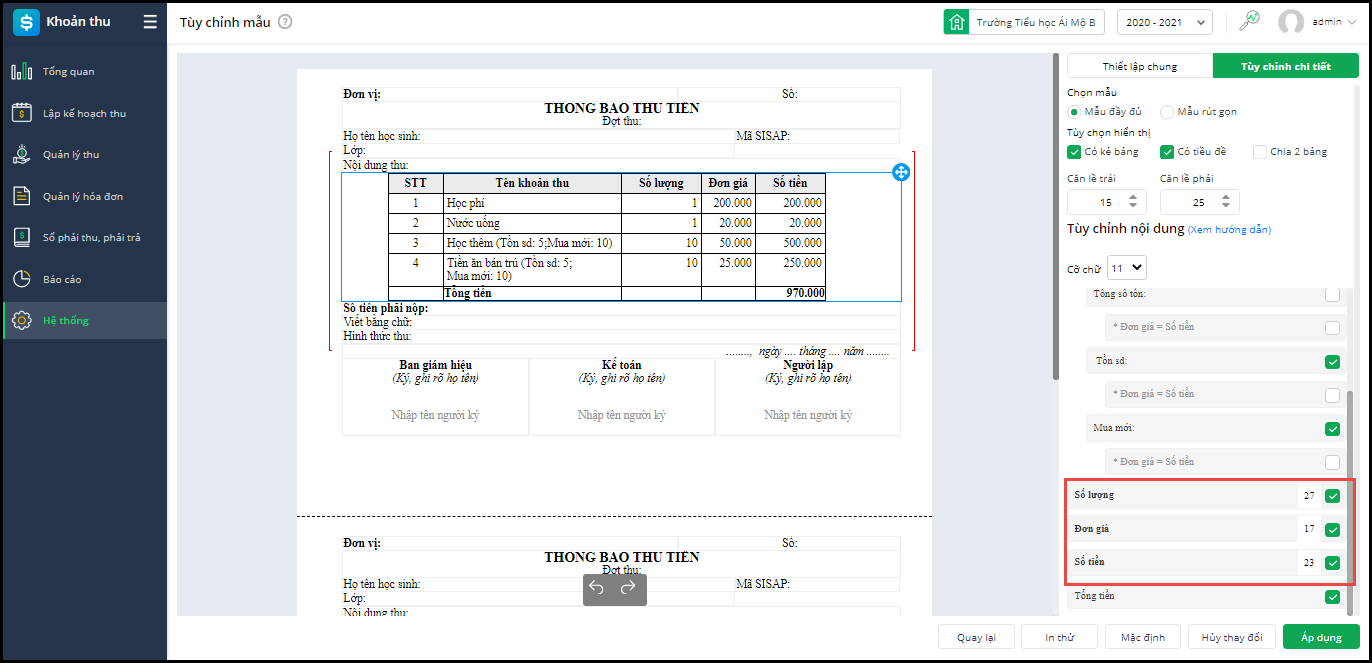Viewport: 1372px width, 663px height.
Task: Open Lập kế hoạch thu menu item
Action: (x=84, y=113)
